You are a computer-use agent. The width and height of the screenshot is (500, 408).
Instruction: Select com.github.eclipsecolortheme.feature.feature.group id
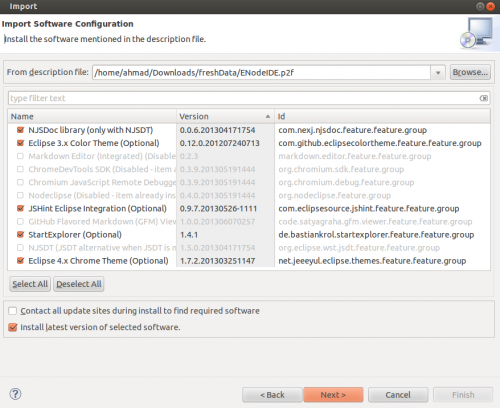[x=380, y=143]
